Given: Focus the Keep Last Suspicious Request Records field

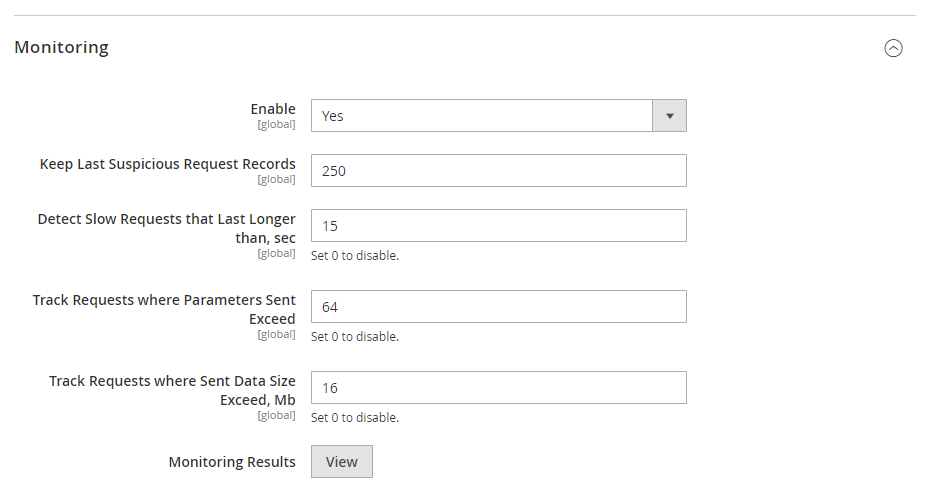Looking at the screenshot, I should tap(498, 171).
